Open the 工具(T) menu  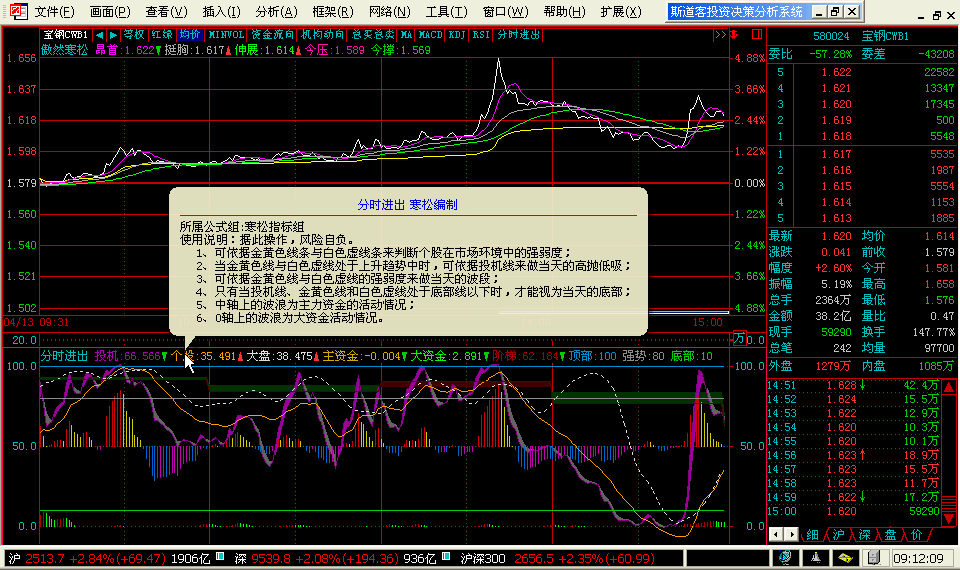(446, 12)
